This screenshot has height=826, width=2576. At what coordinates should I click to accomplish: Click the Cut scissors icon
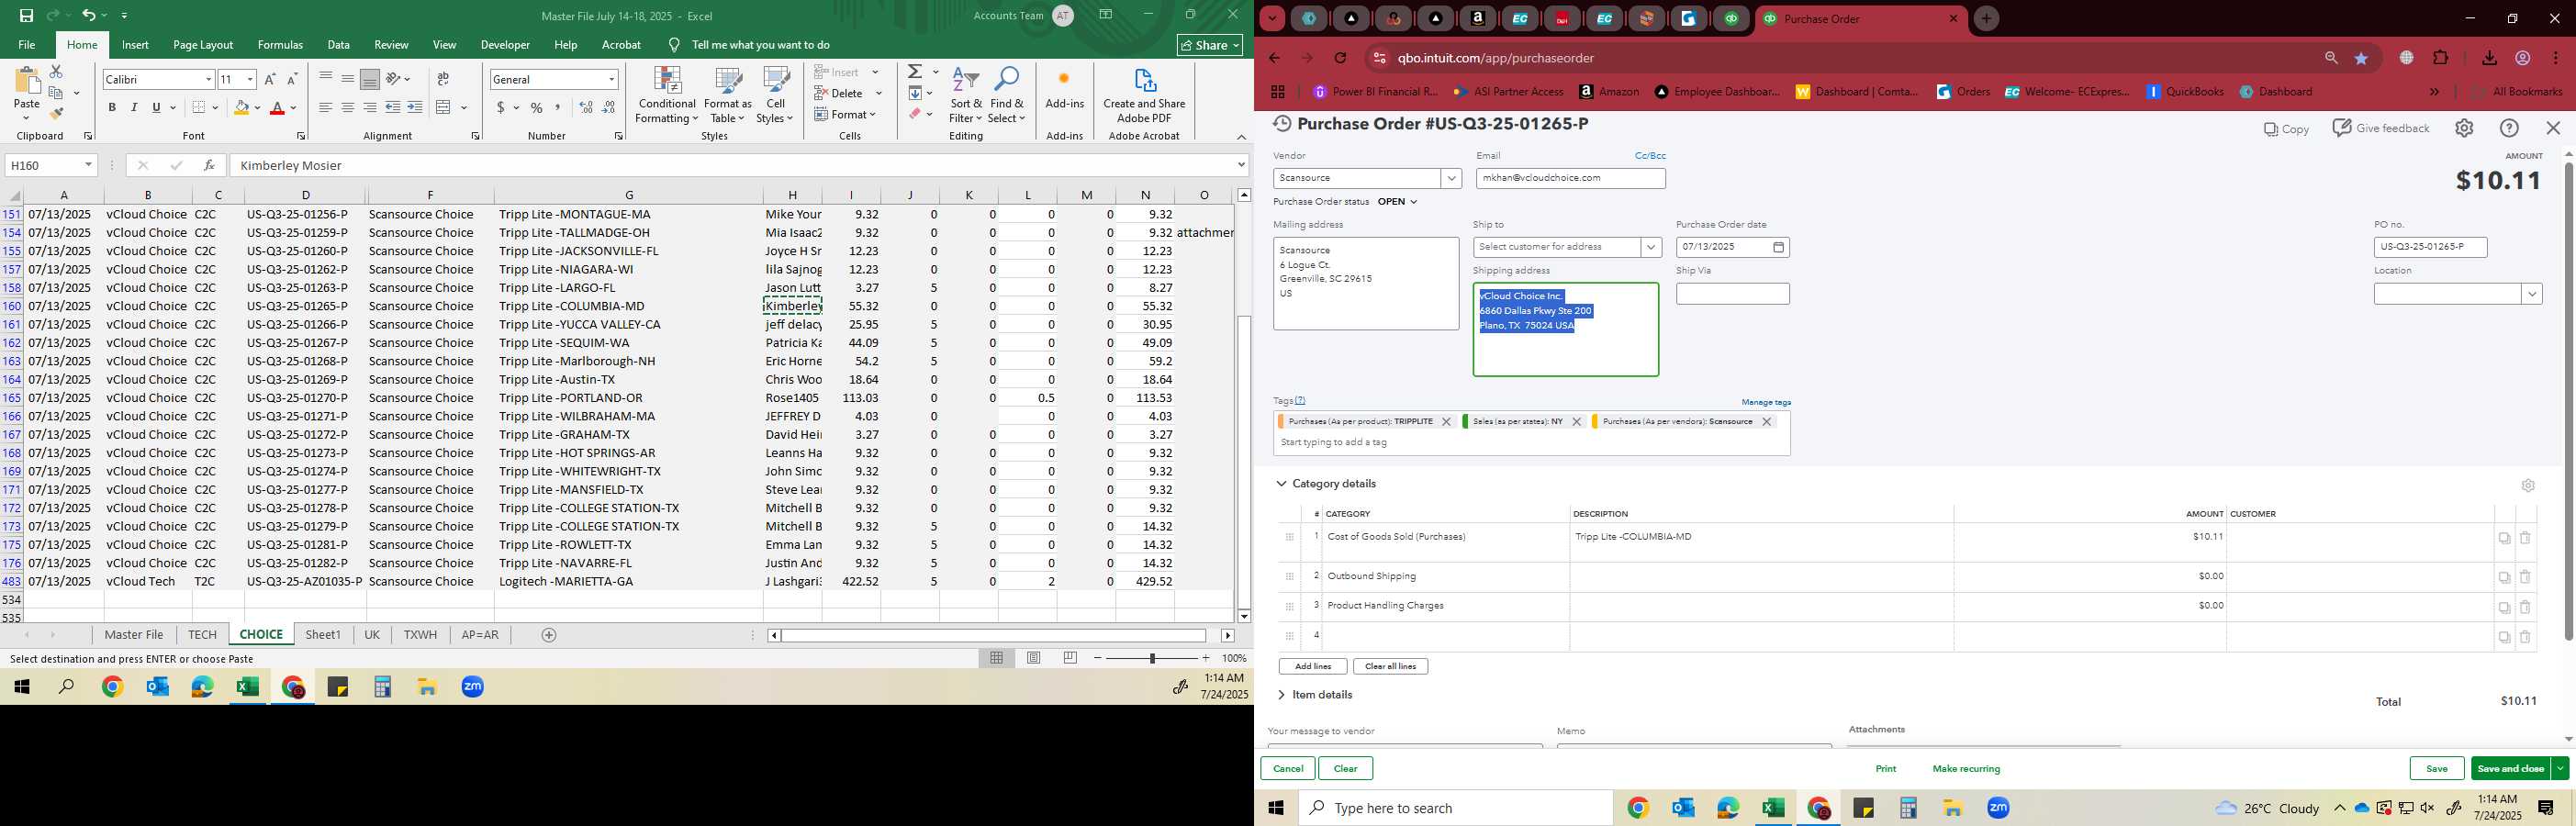56,72
